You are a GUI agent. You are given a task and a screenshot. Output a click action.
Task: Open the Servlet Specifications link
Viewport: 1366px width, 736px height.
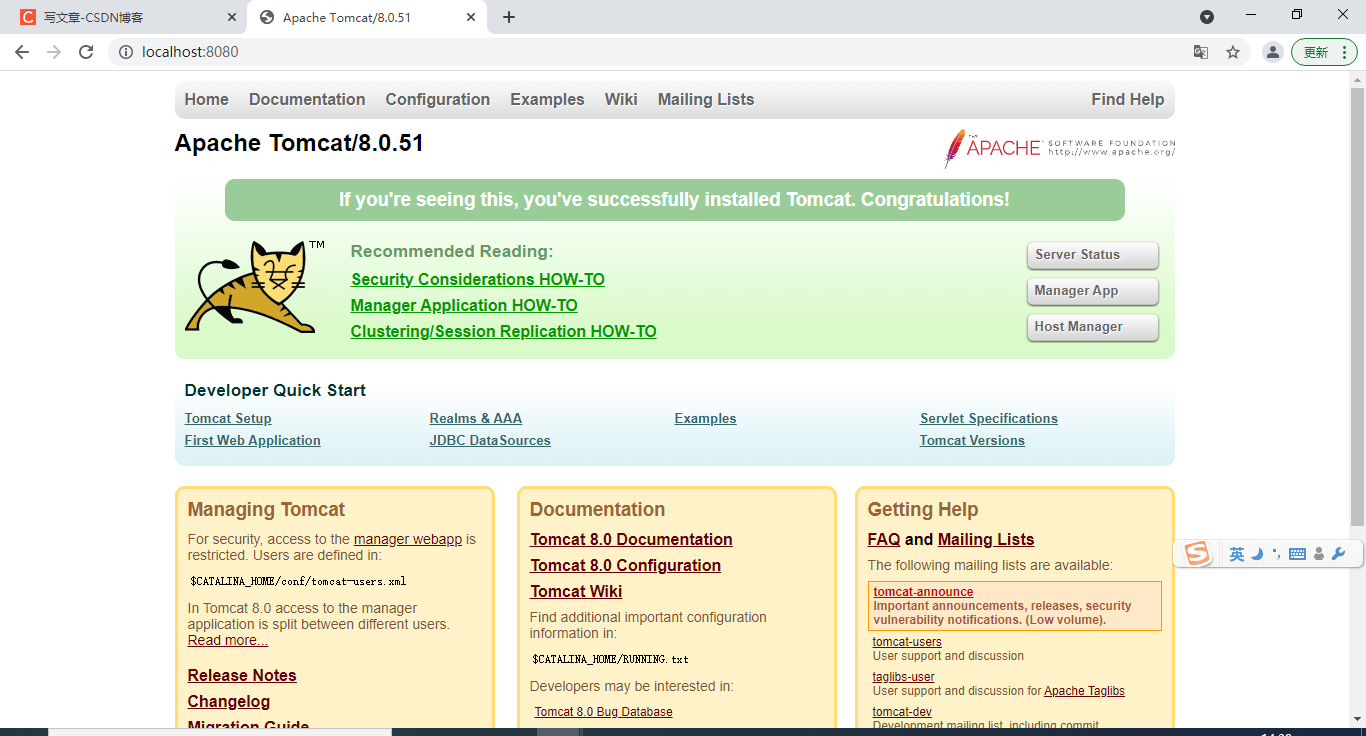point(989,419)
